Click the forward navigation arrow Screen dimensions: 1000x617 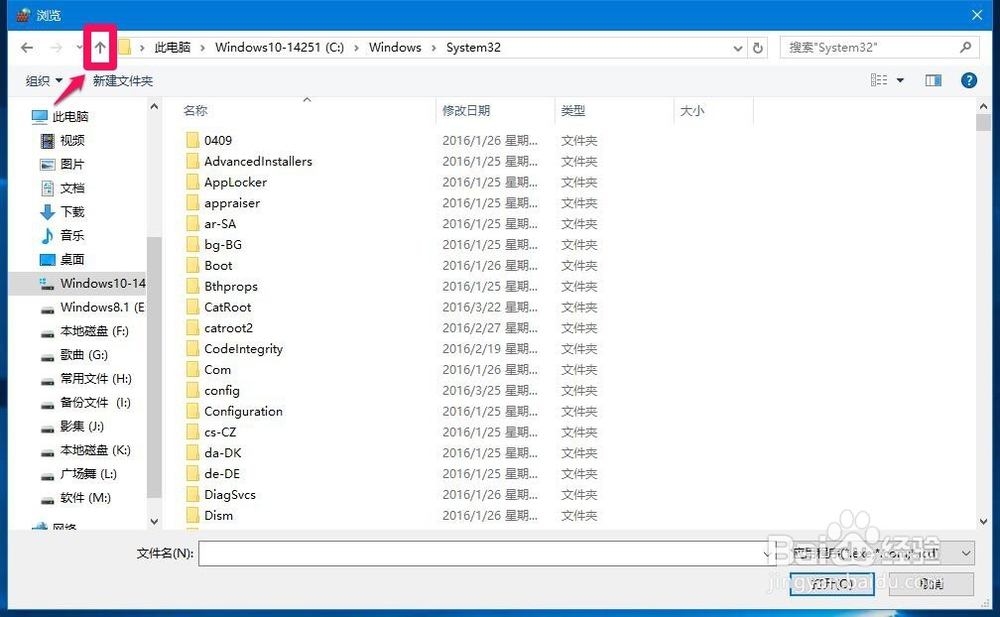point(56,47)
